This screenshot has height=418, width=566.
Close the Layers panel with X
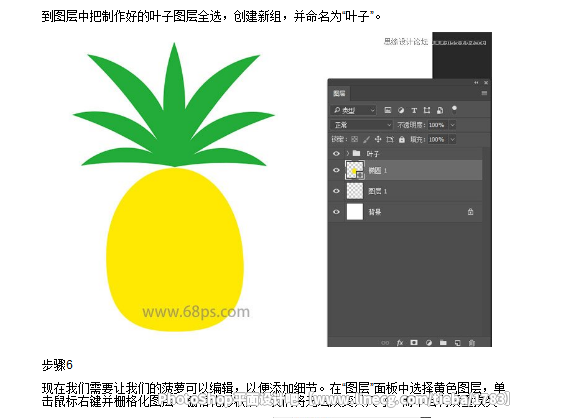486,83
